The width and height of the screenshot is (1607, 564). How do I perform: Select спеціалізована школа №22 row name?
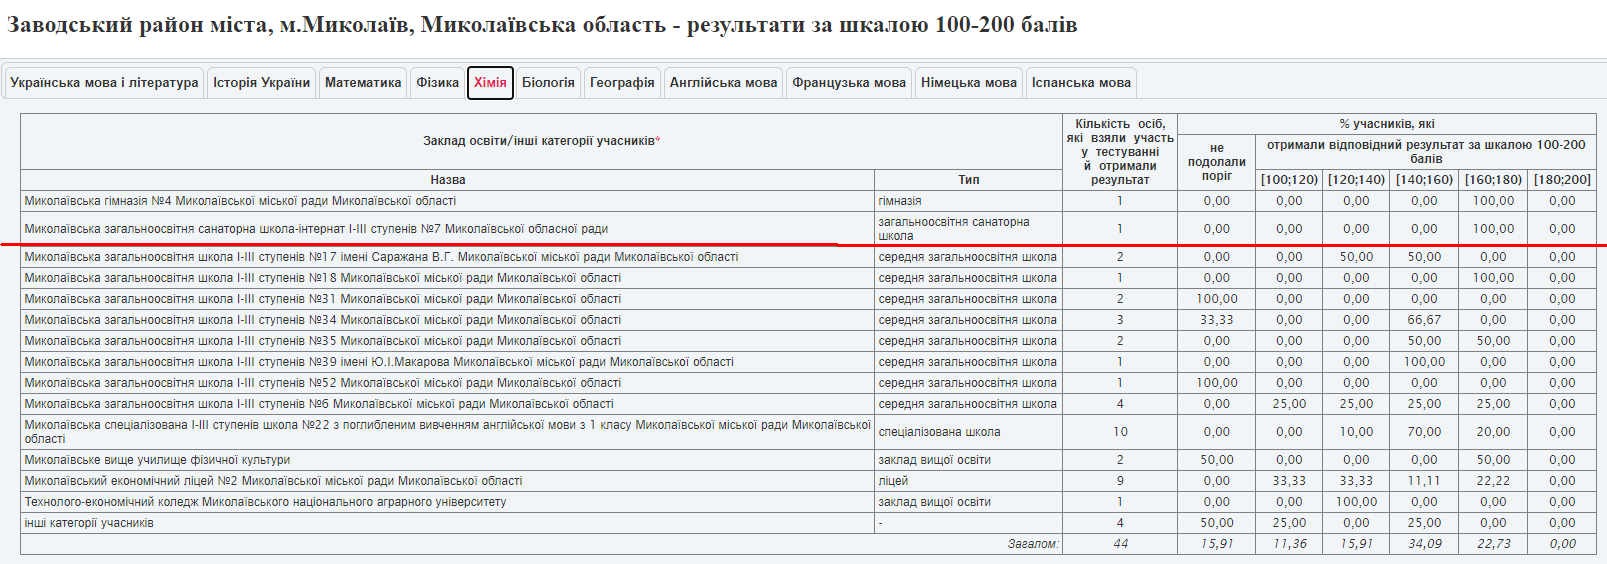pyautogui.click(x=447, y=432)
